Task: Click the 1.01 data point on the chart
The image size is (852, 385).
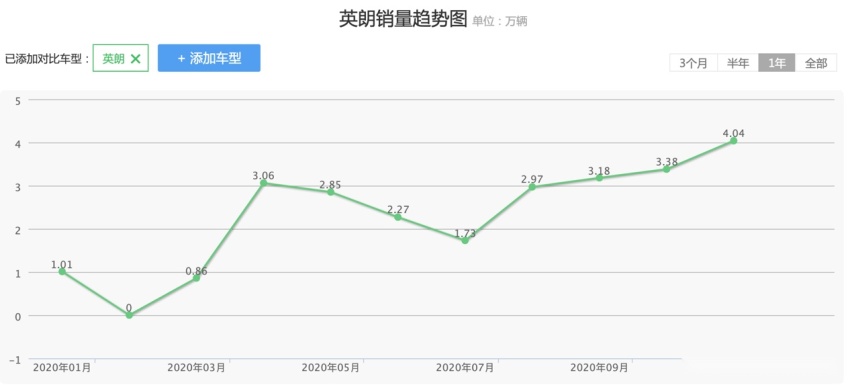Action: click(x=62, y=271)
